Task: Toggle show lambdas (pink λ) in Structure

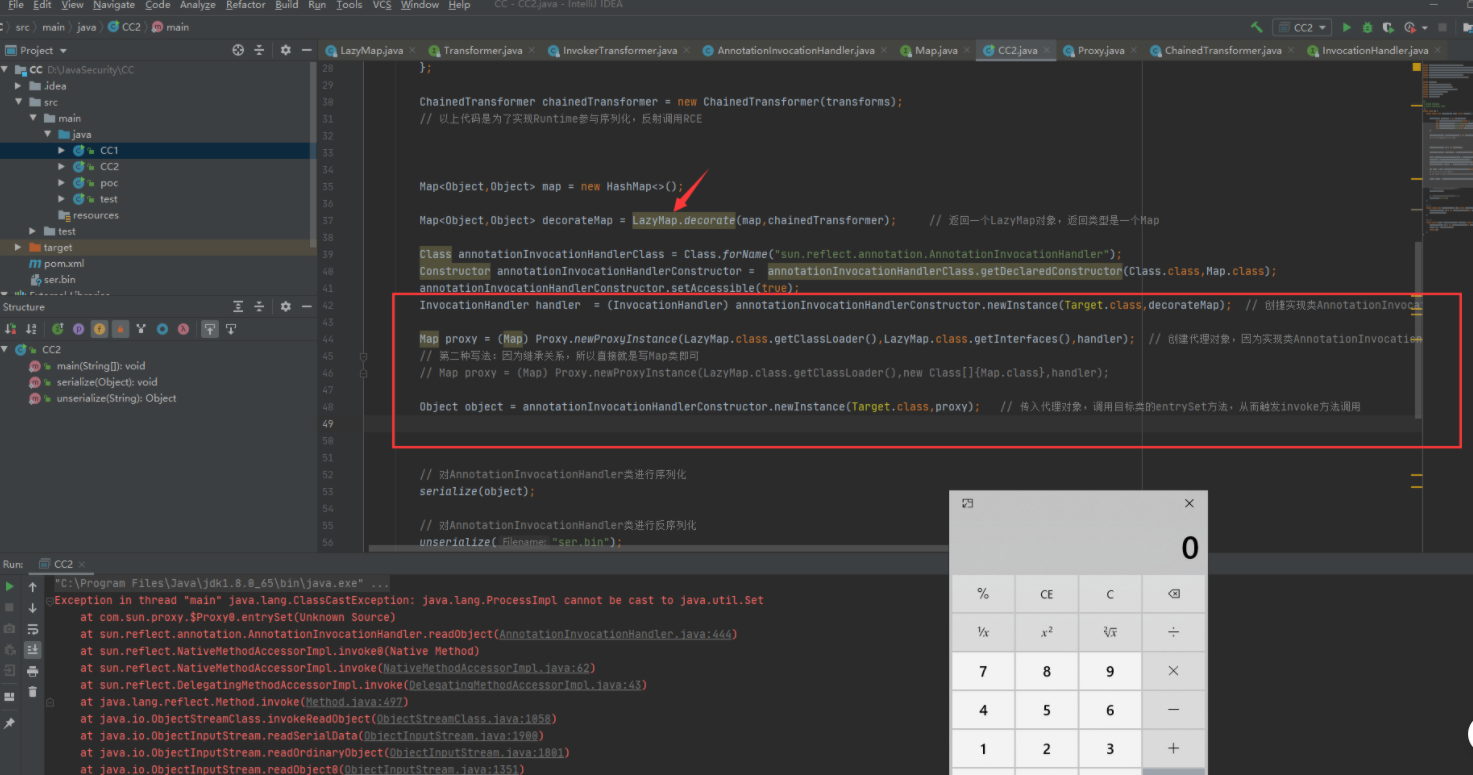Action: (184, 328)
